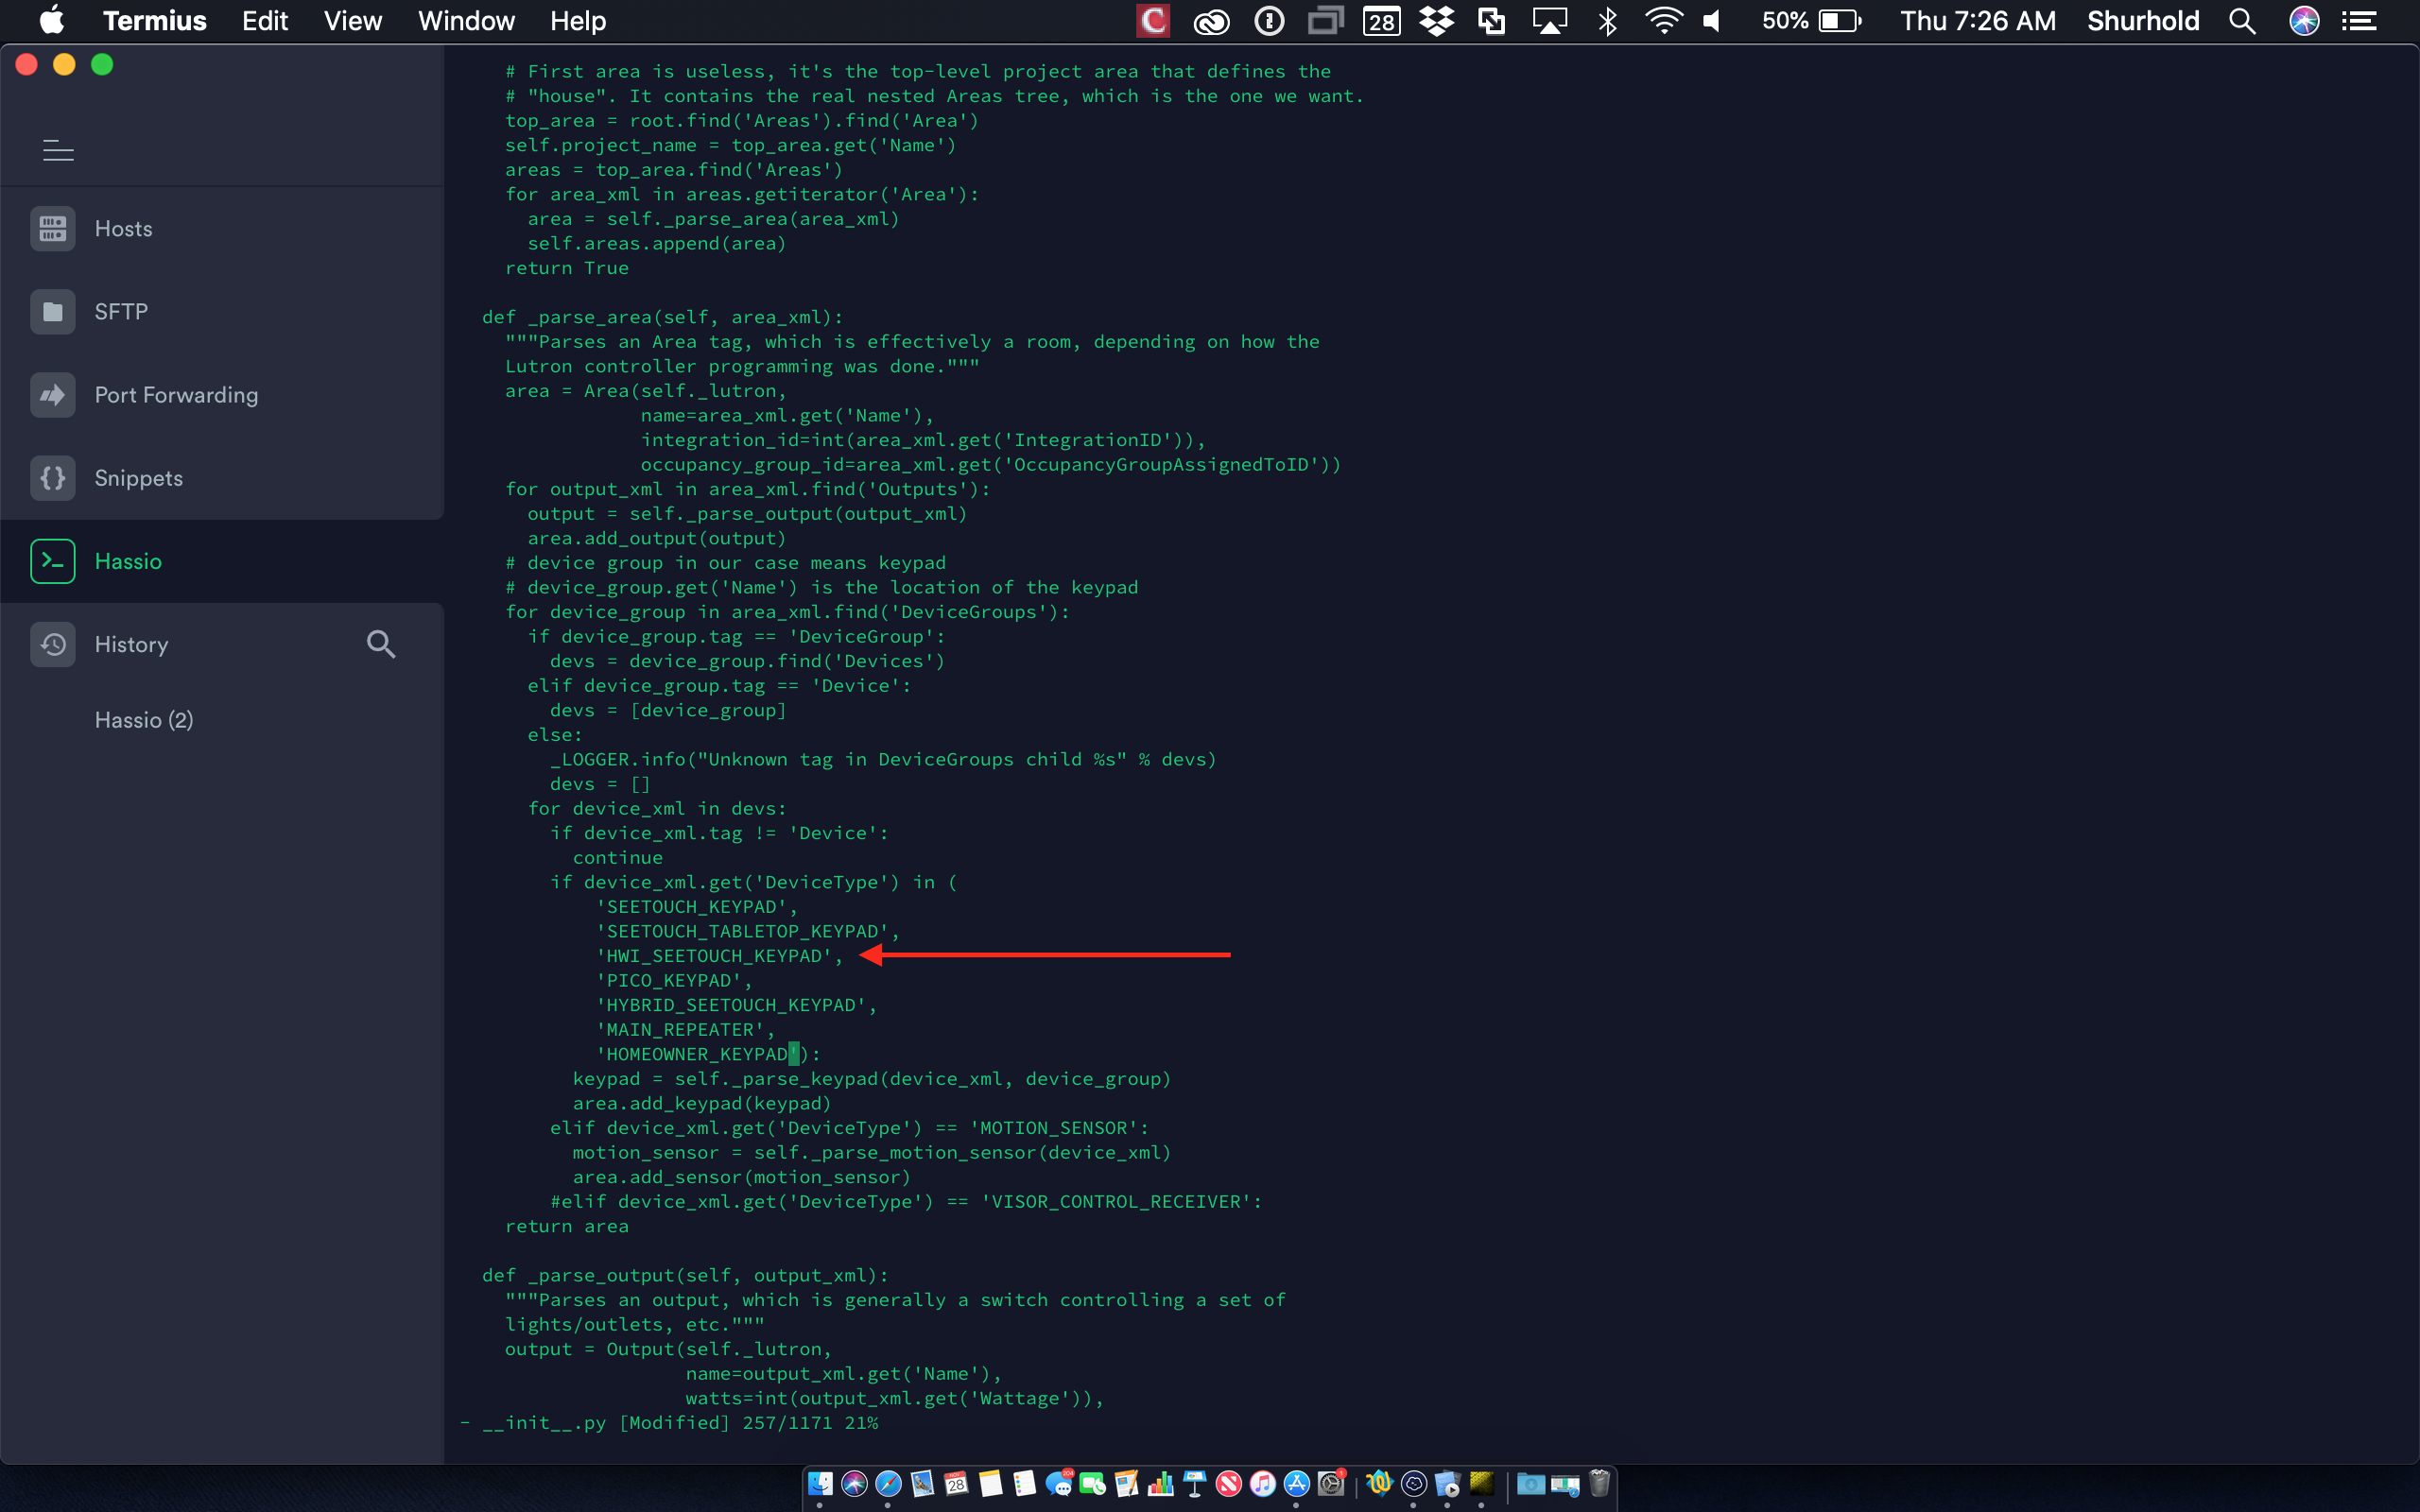Open the Window menu

click(466, 21)
